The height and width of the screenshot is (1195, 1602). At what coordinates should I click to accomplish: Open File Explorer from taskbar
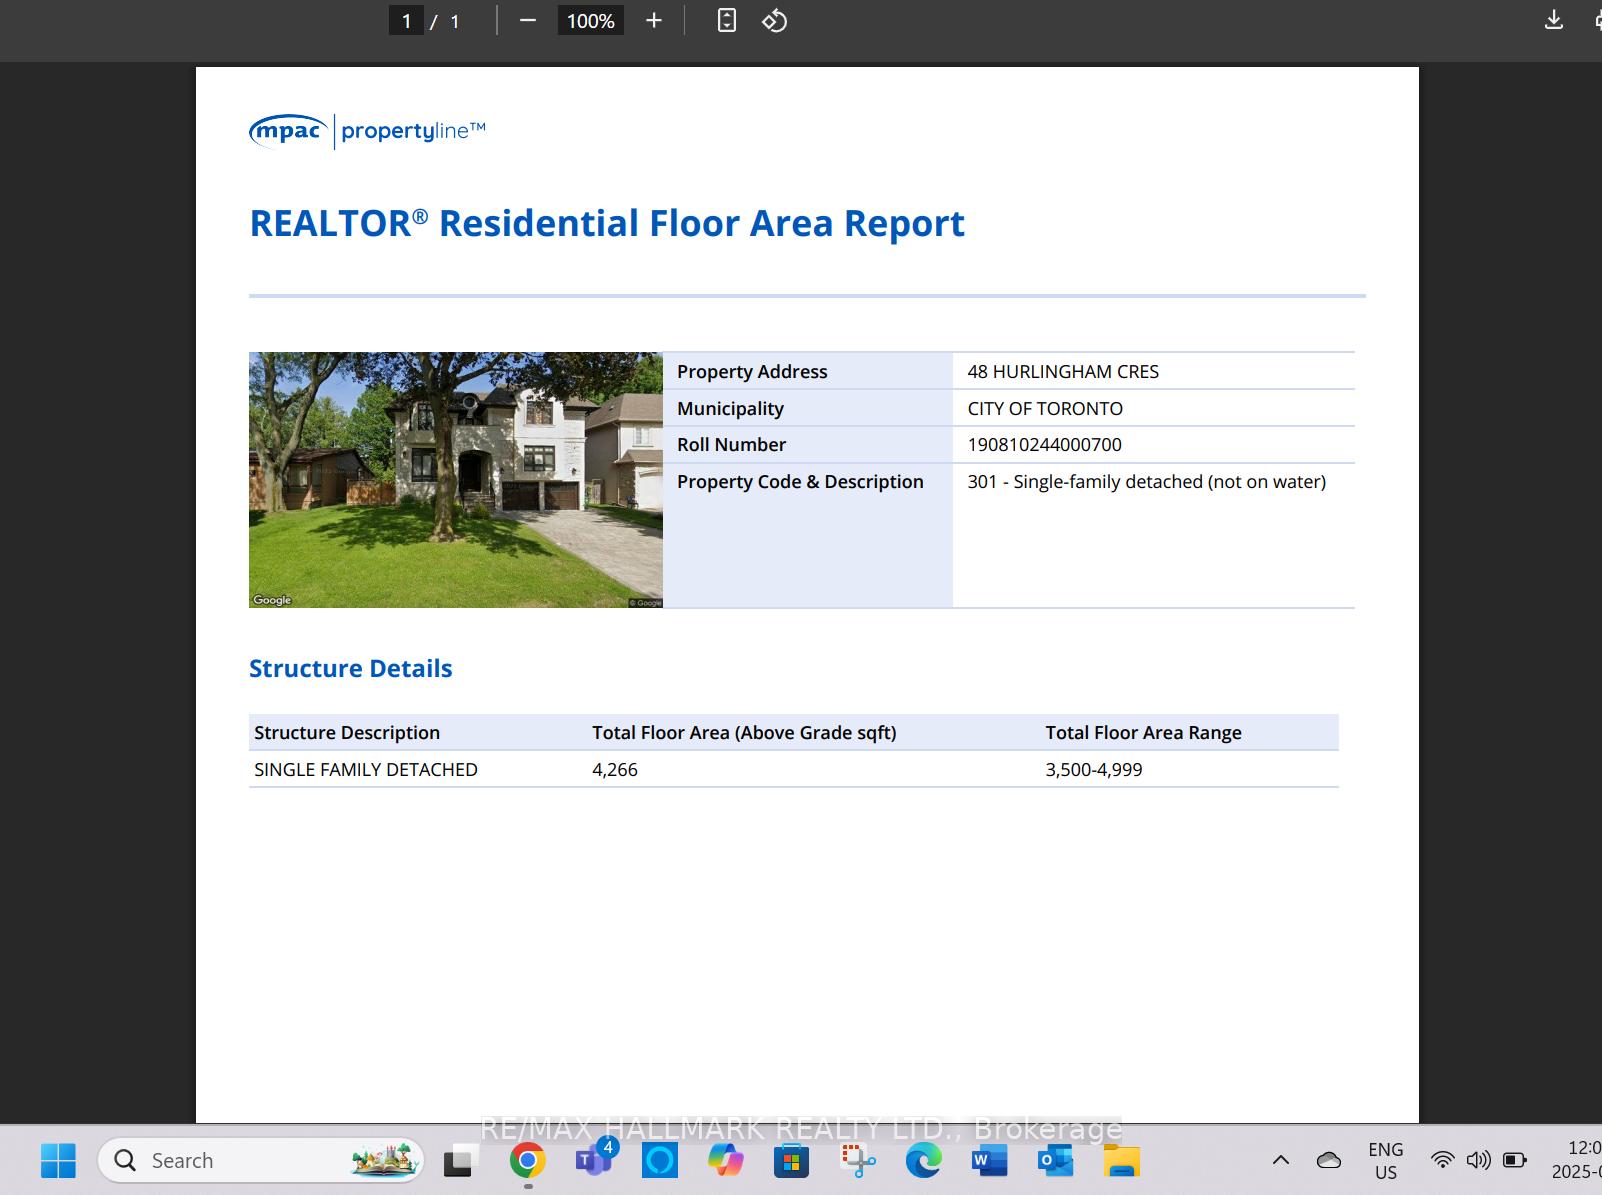[x=1122, y=1160]
